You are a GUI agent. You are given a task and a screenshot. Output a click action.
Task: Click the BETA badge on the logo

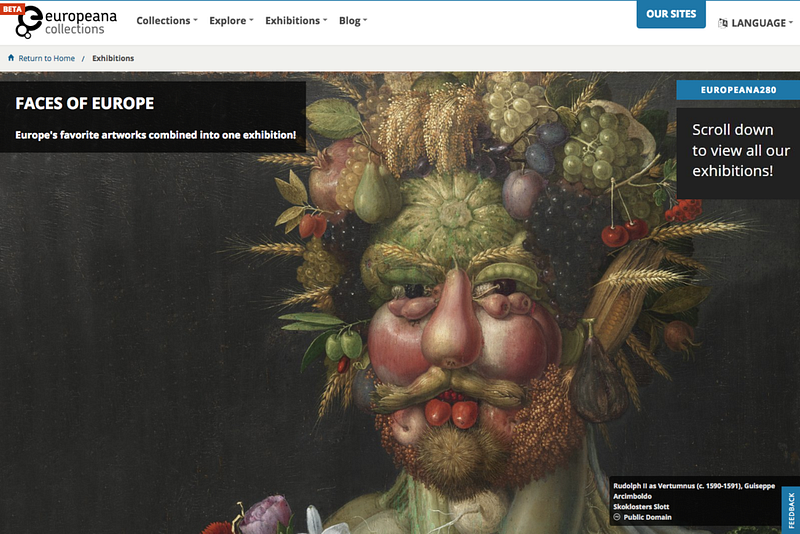(12, 9)
